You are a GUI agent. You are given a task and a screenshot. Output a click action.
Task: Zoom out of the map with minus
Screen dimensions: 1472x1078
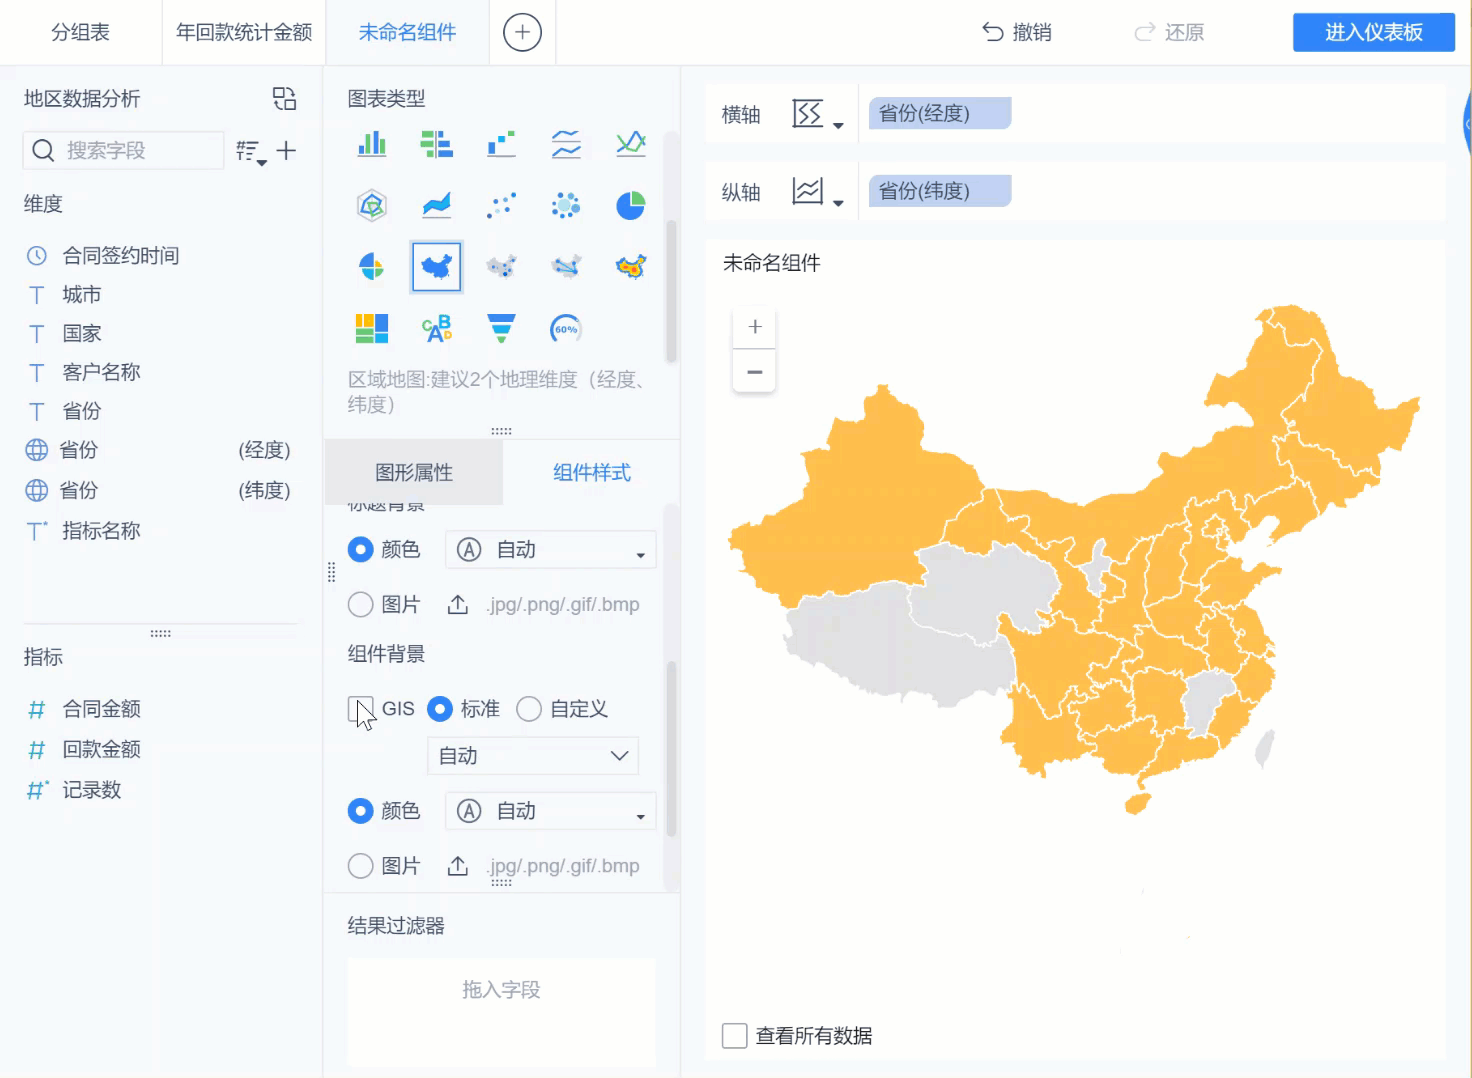[x=755, y=371]
